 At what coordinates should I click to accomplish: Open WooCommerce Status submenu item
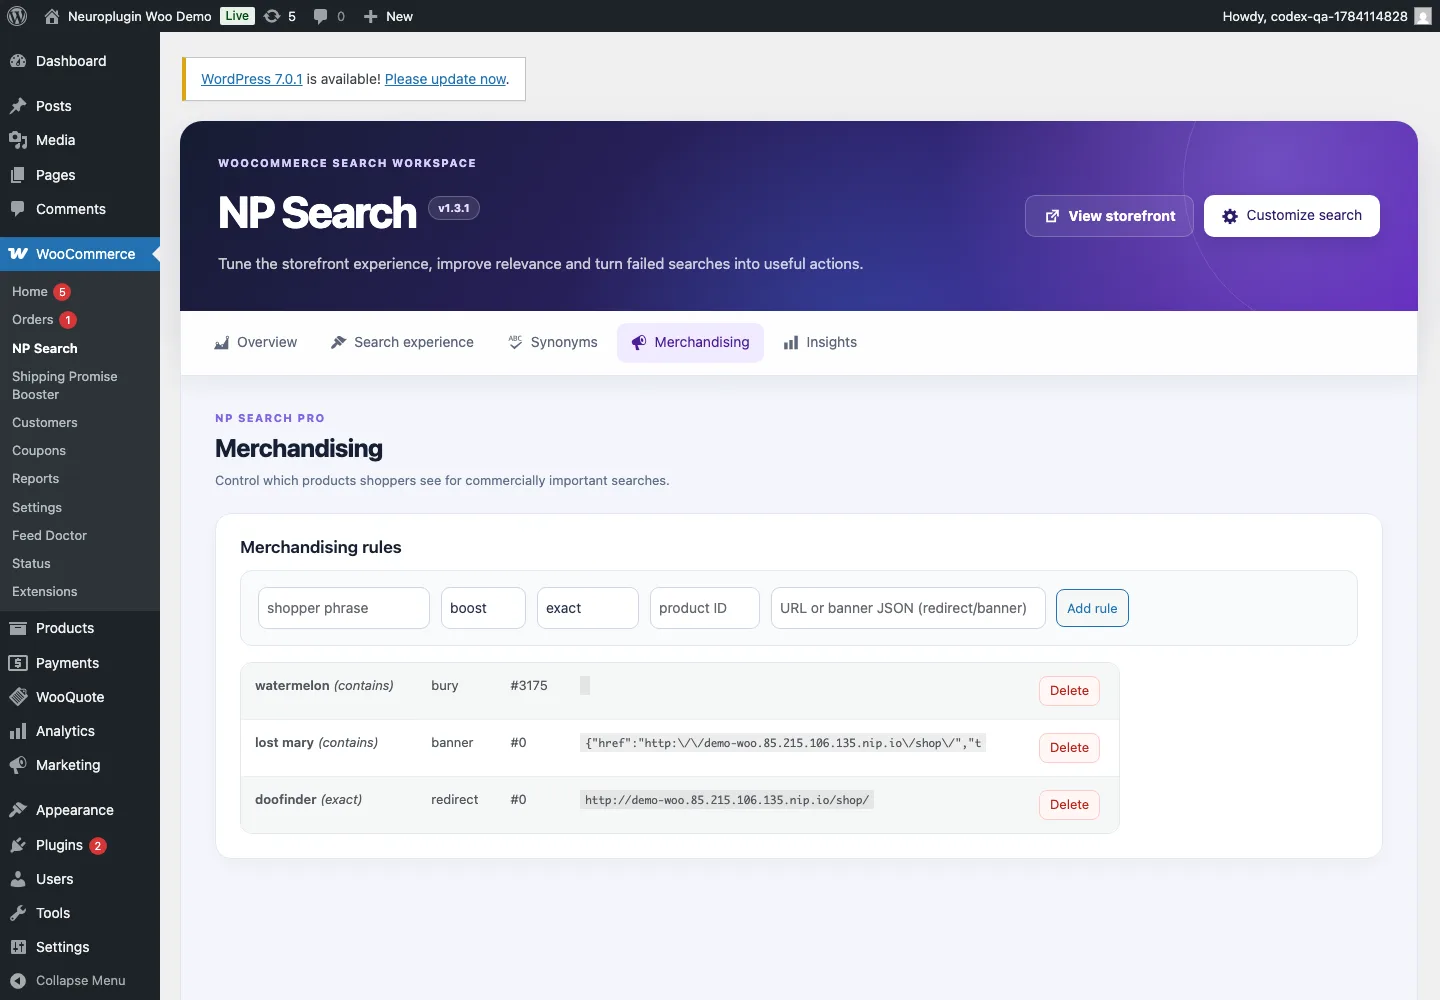(x=31, y=564)
